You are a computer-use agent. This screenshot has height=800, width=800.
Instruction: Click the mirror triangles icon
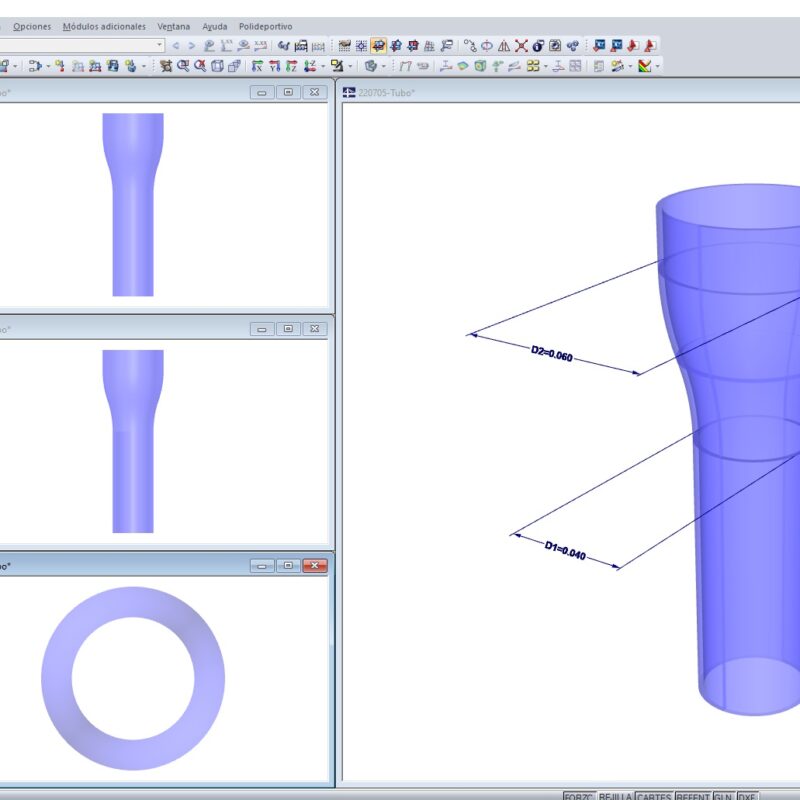click(x=504, y=46)
